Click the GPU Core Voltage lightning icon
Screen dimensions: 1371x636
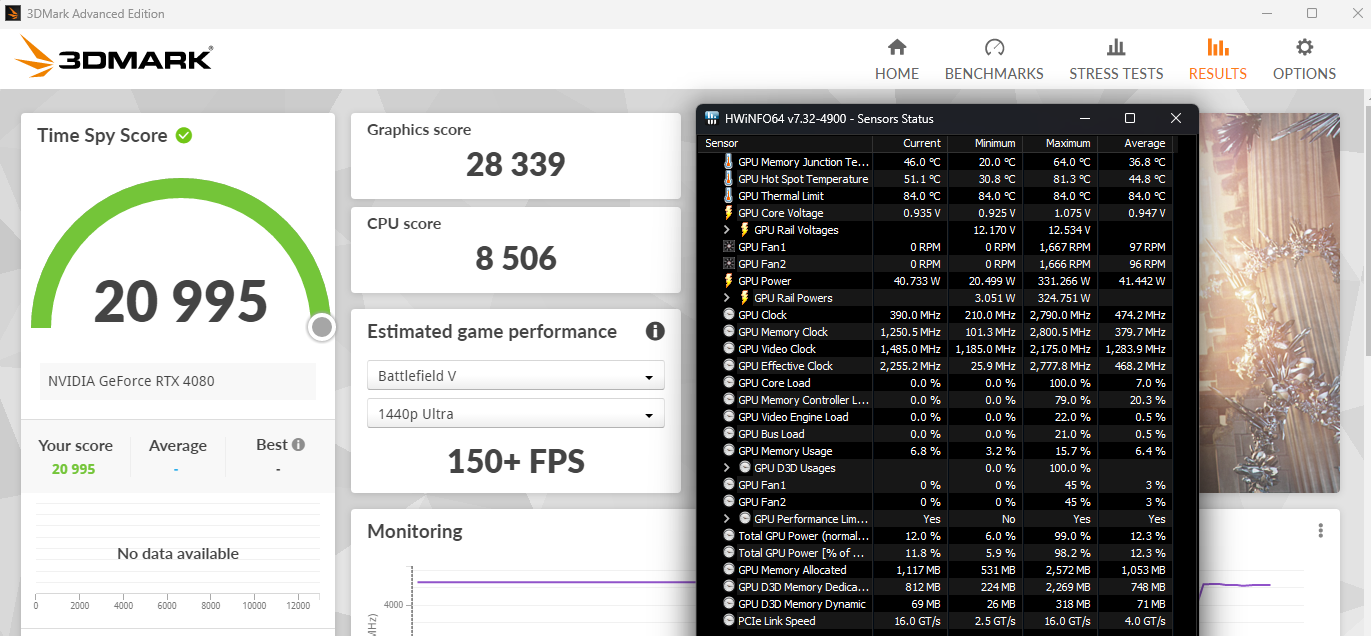point(728,213)
